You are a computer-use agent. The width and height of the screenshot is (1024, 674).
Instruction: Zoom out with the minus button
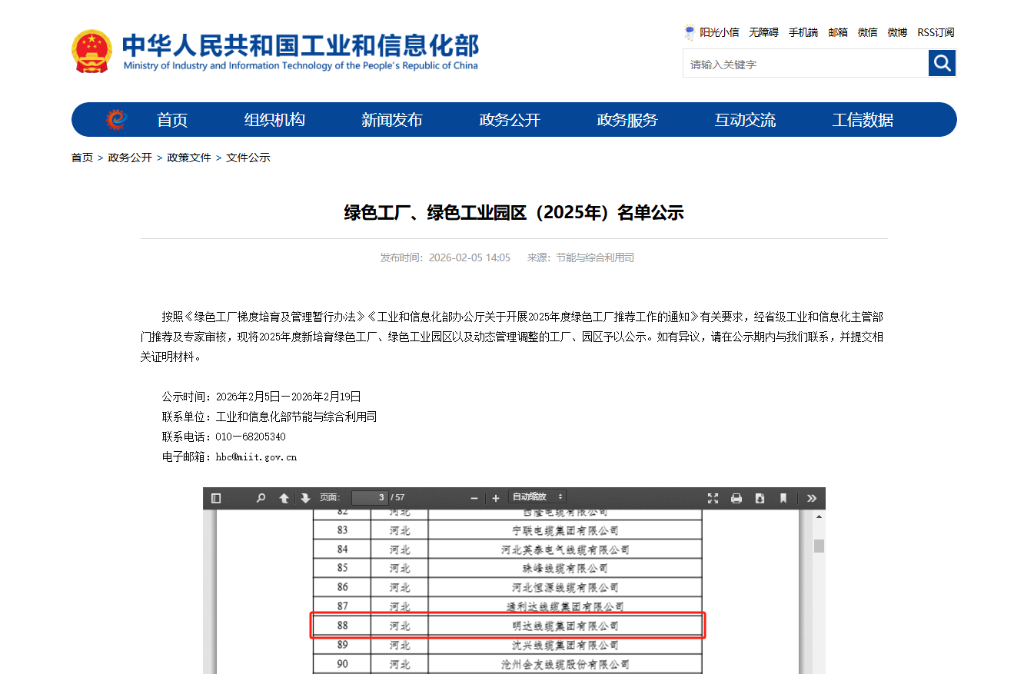click(474, 498)
